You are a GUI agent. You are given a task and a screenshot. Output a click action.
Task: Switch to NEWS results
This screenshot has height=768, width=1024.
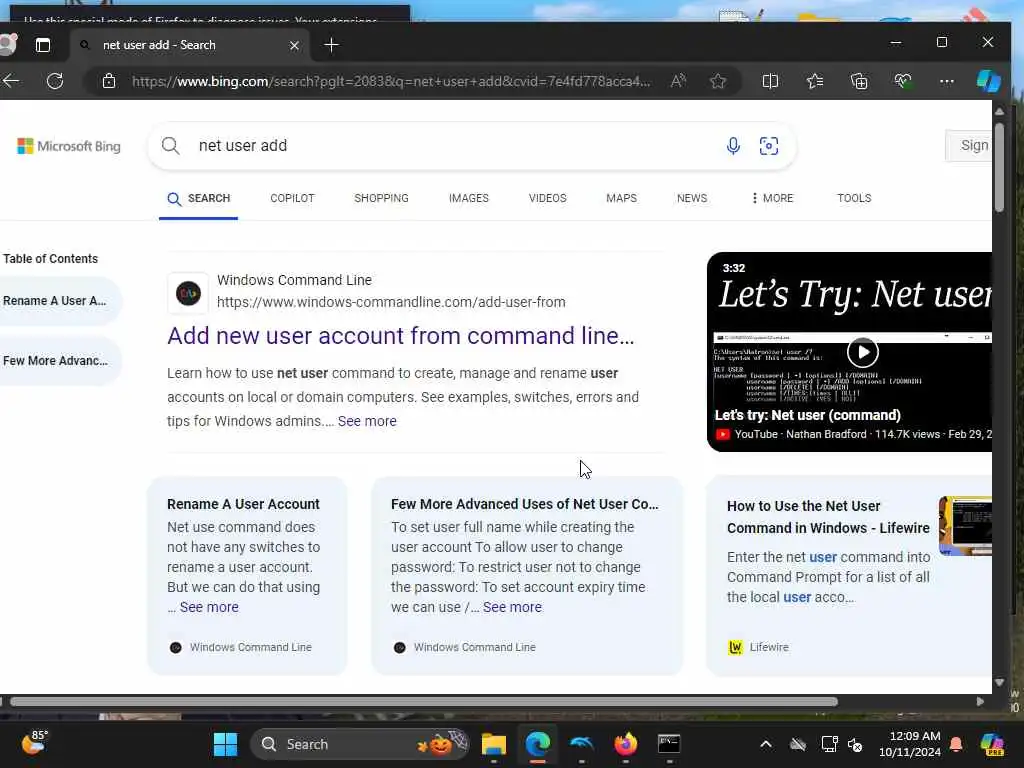coord(692,199)
